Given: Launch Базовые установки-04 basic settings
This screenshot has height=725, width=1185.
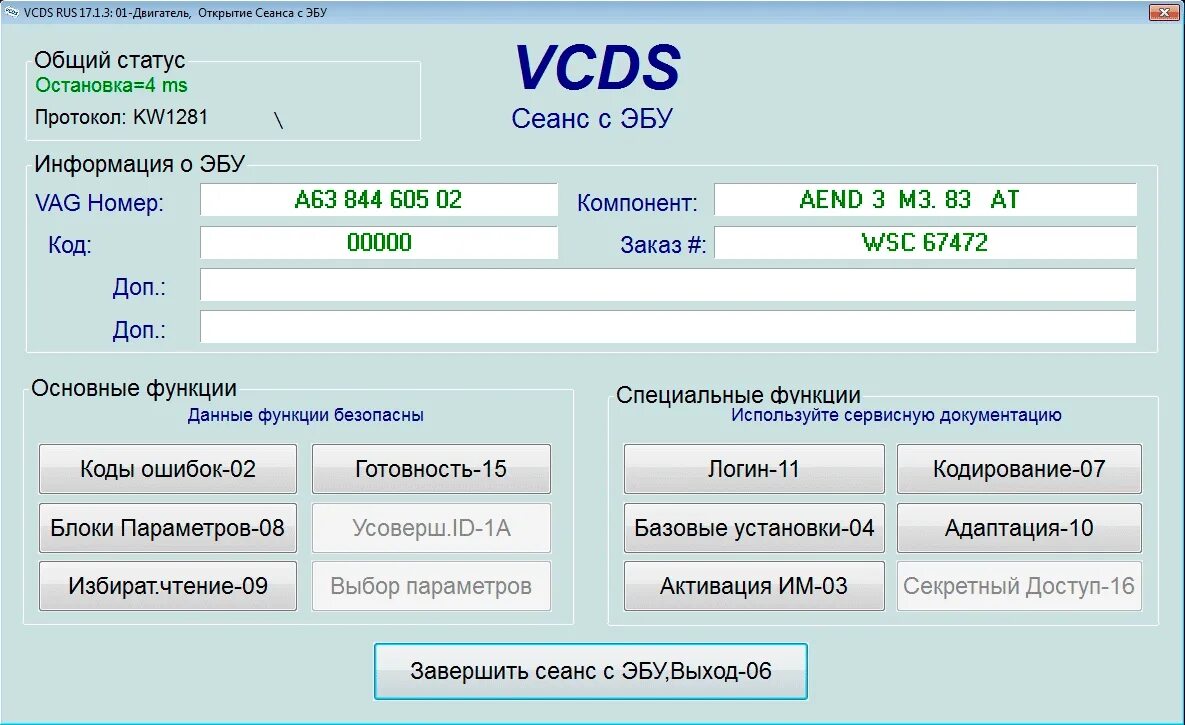Looking at the screenshot, I should coord(753,528).
